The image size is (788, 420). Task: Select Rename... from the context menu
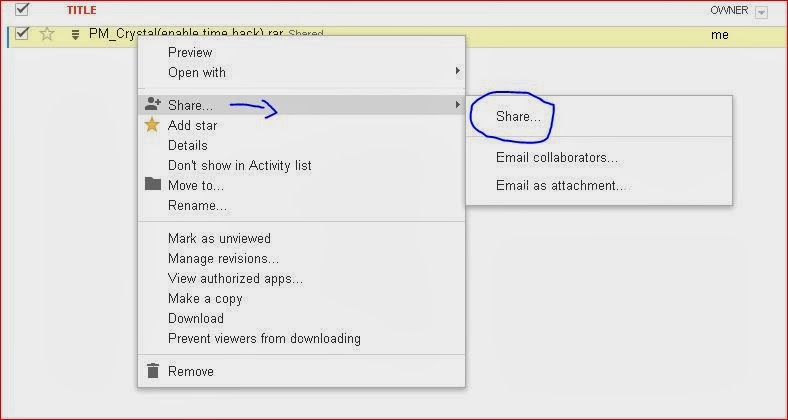tap(198, 205)
